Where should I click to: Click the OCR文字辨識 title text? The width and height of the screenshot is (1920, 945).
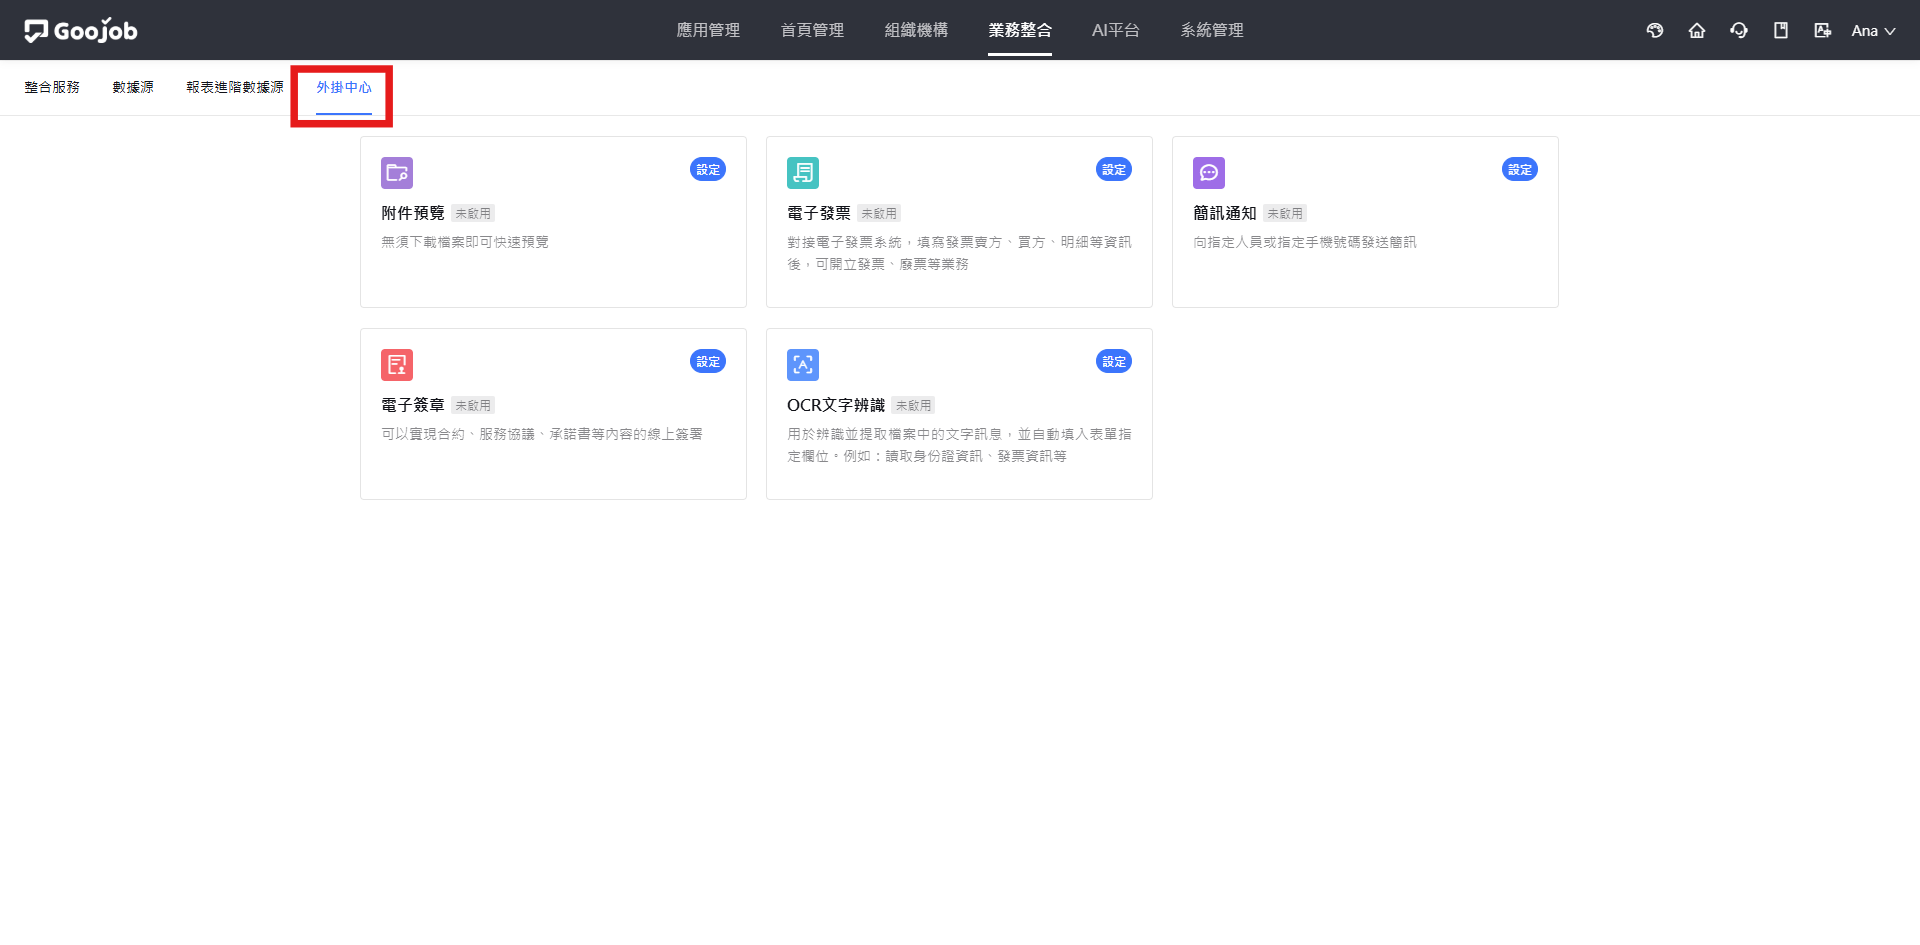coord(836,405)
